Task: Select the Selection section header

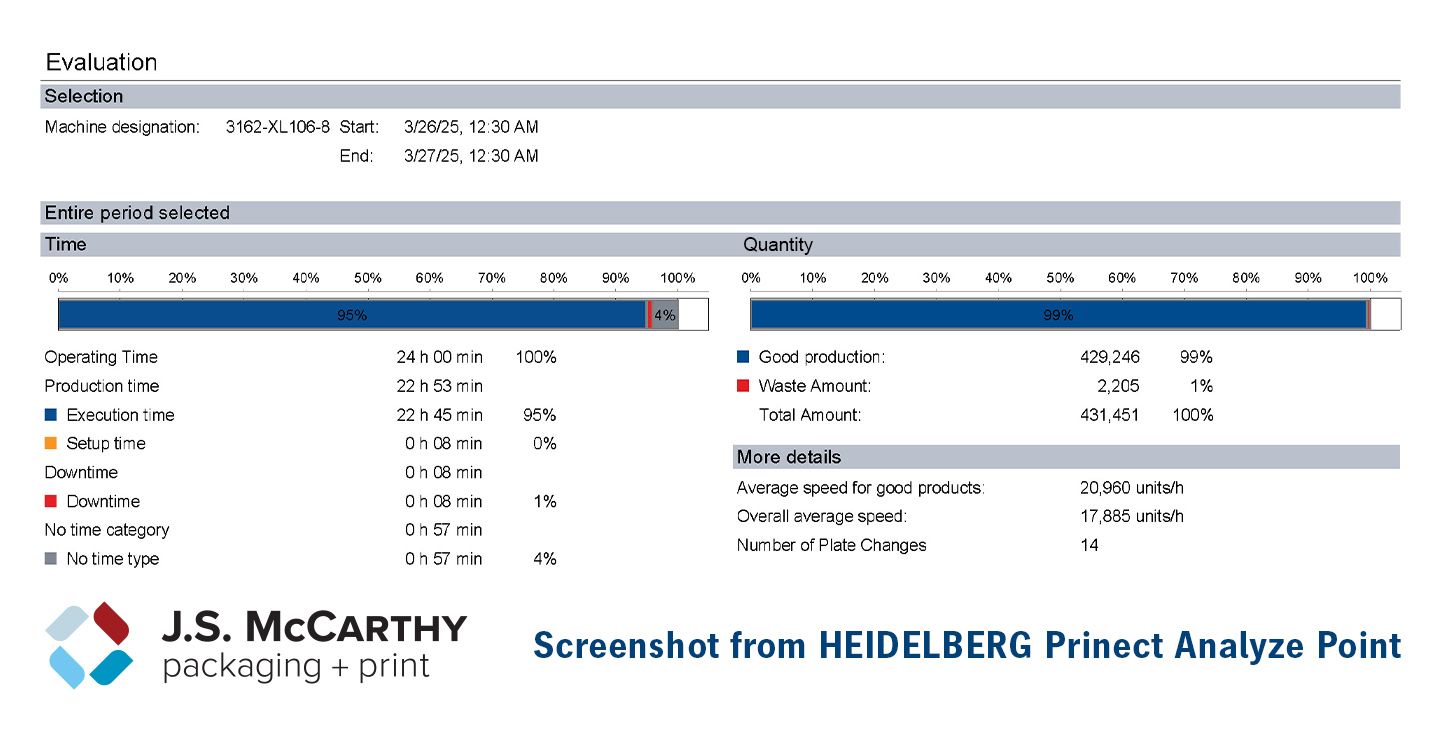Action: 720,97
